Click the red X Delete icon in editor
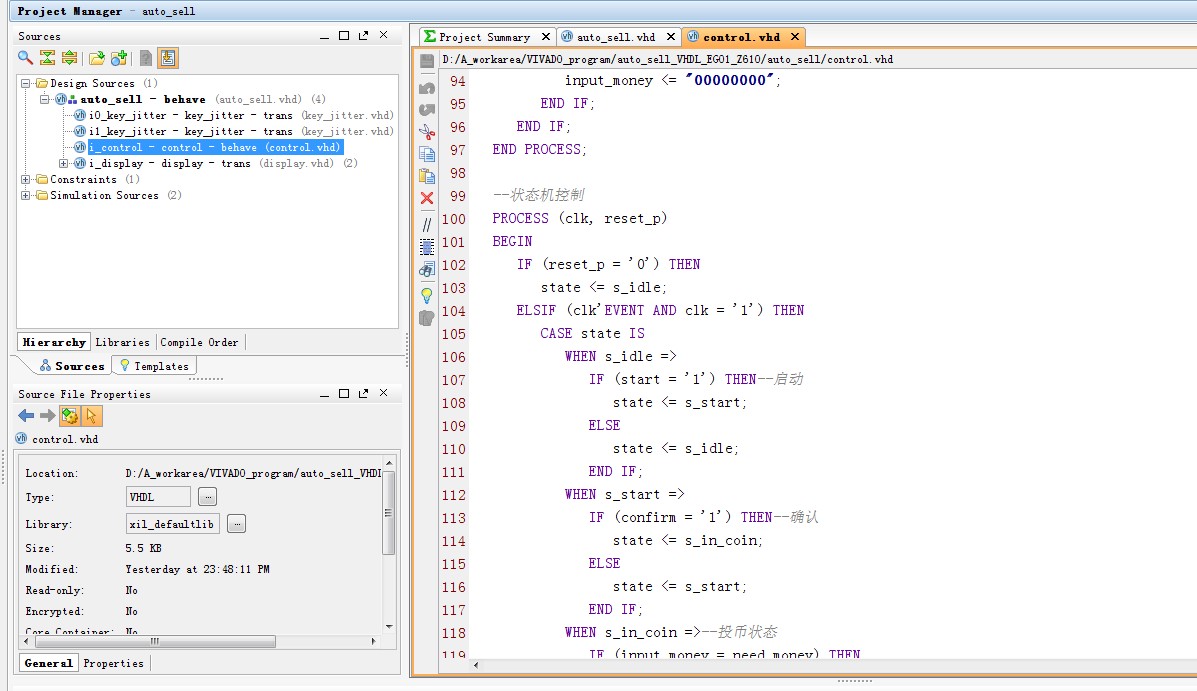Viewport: 1197px width, 691px height. (x=427, y=198)
